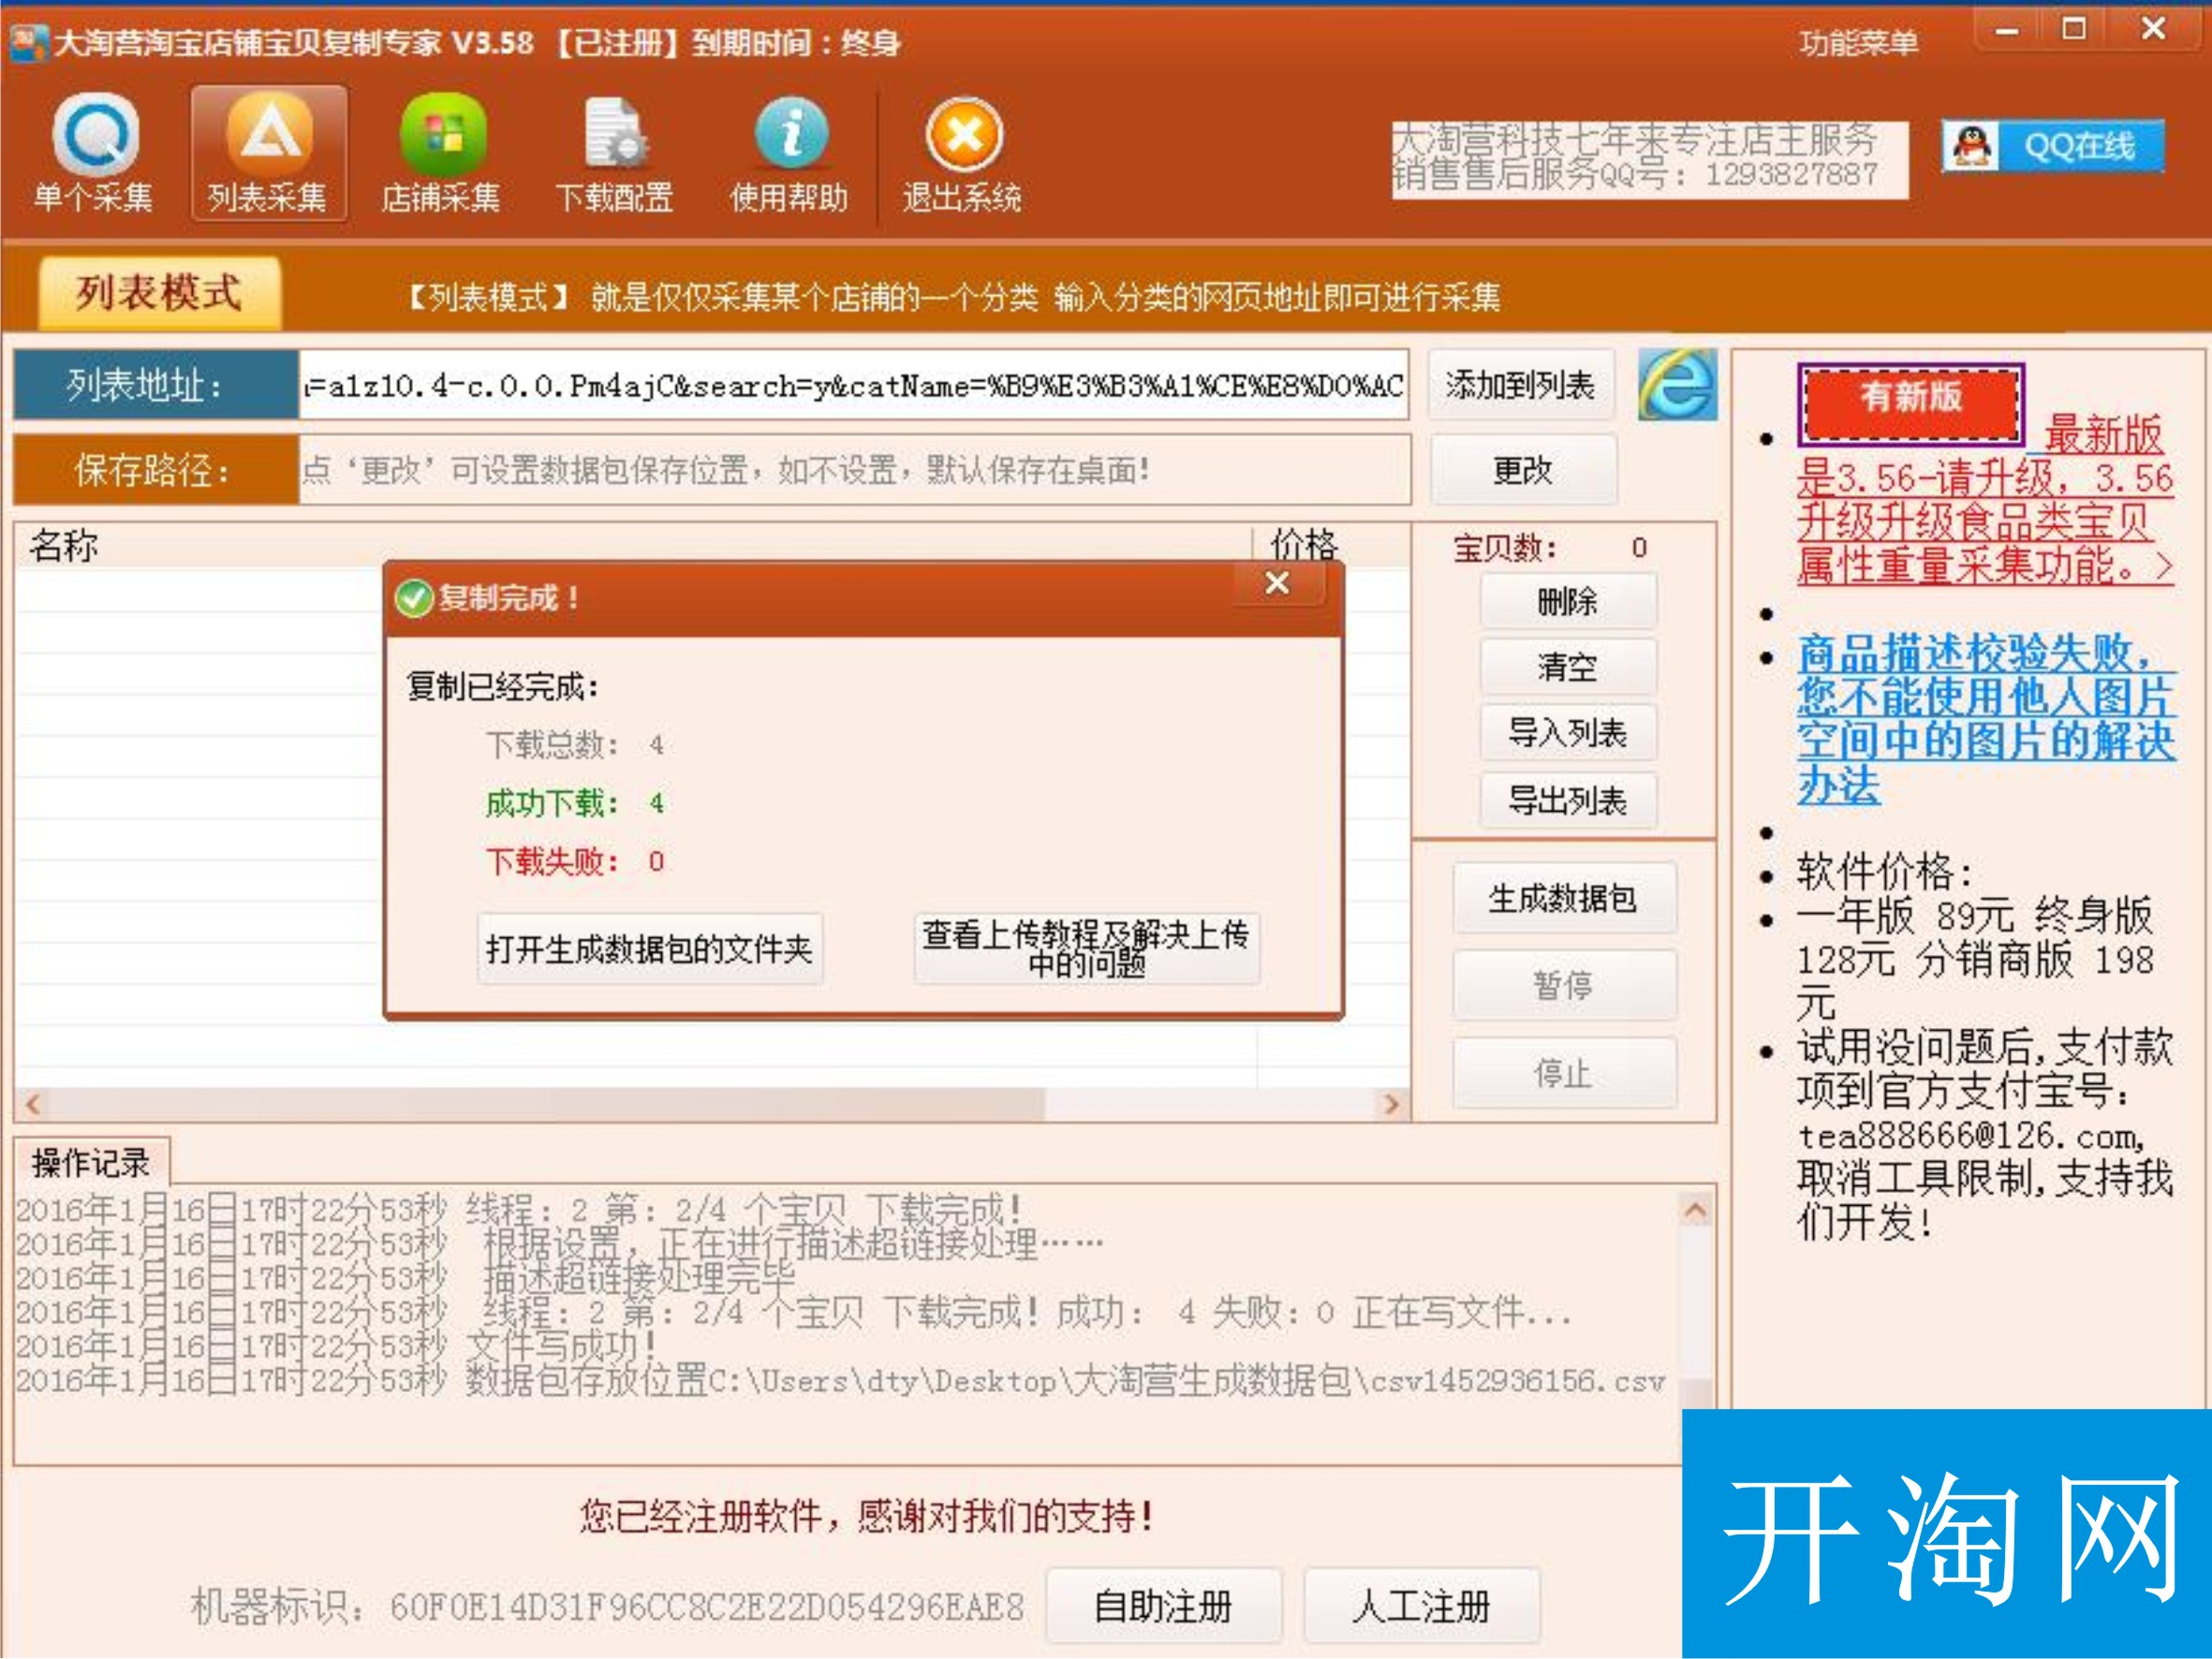Select the 单个采集 toolbar icon
The image size is (2212, 1659).
[94, 152]
